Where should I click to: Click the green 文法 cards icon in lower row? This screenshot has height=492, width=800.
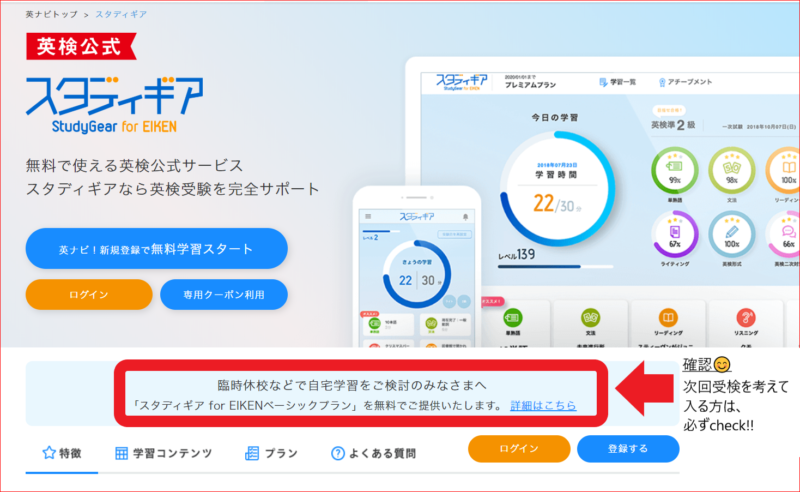590,318
